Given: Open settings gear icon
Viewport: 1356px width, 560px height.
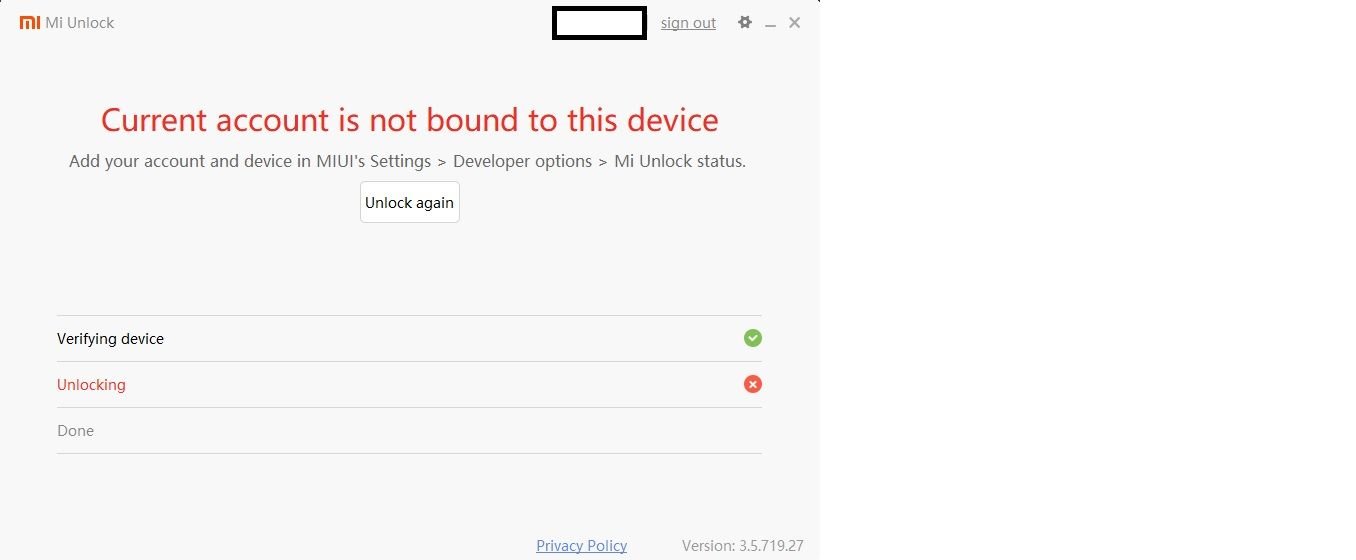Looking at the screenshot, I should click(x=745, y=22).
